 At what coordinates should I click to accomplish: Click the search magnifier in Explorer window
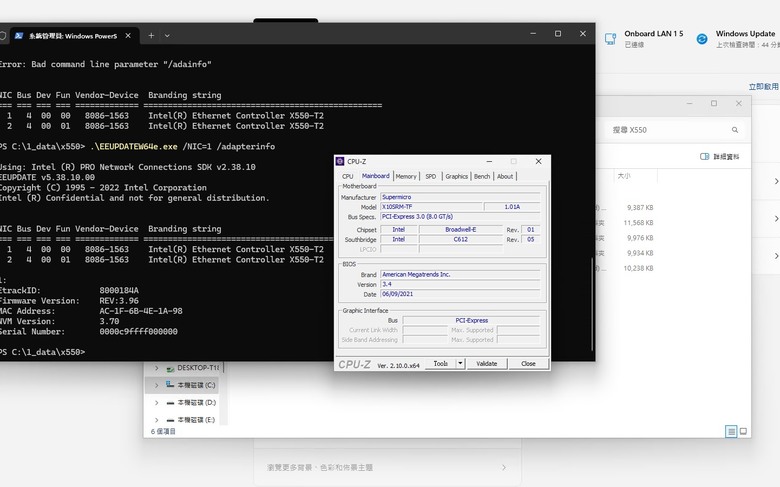tap(735, 130)
